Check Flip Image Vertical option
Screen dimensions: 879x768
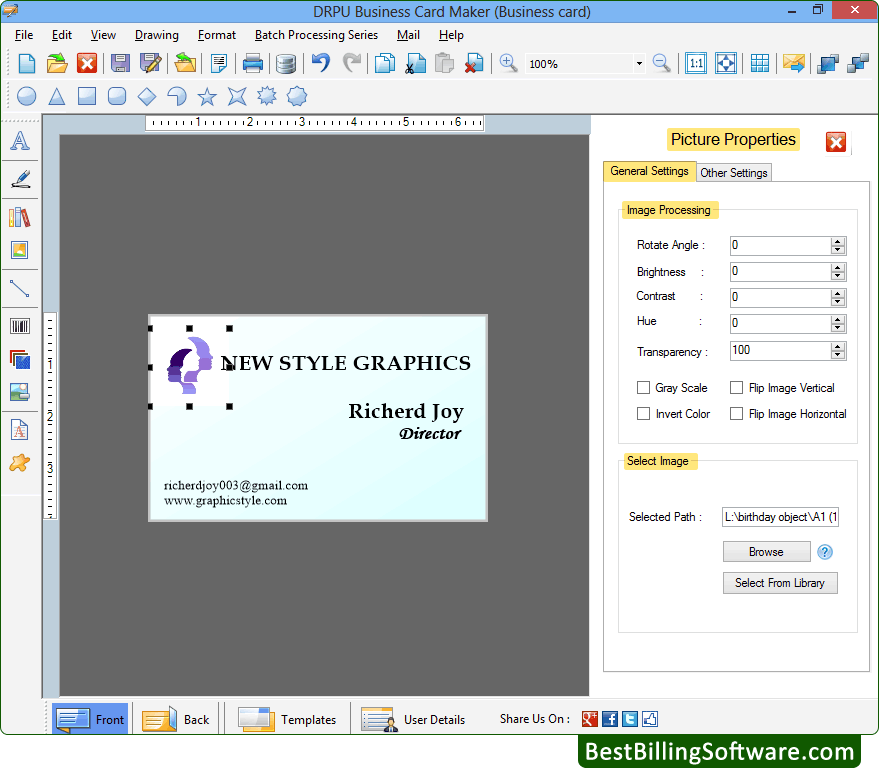click(x=737, y=388)
